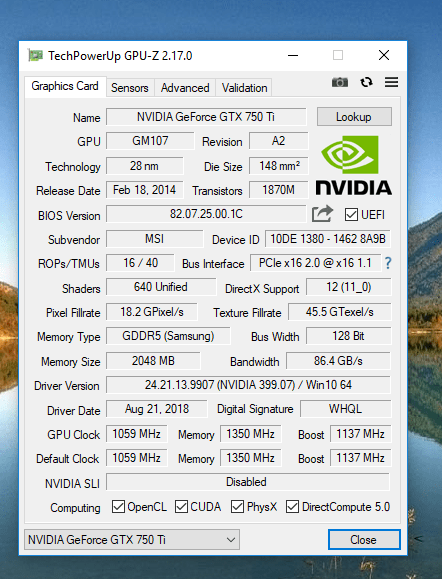This screenshot has width=442, height=579.
Task: Click the Memory Type field GDDR5 (Samsung)
Action: pos(168,336)
